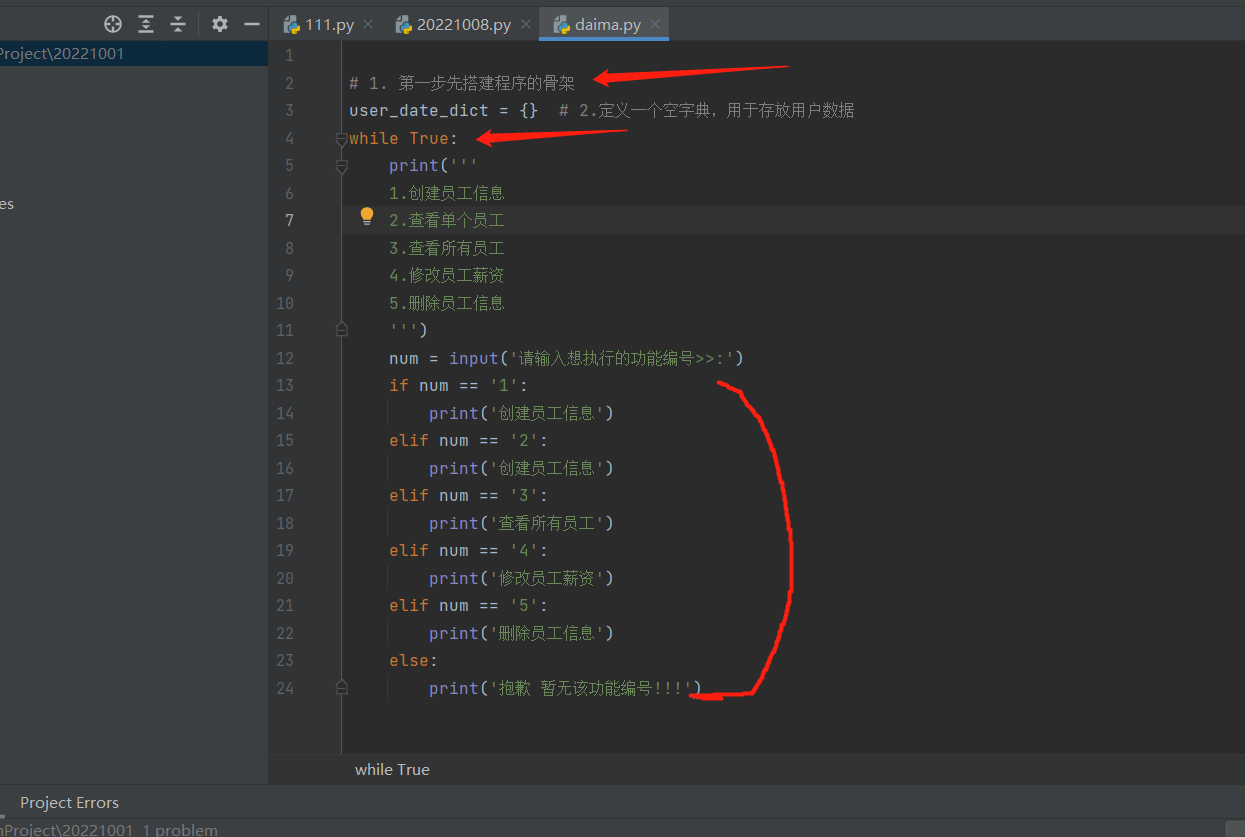Select the Project\20221001 row in project tree

[134, 54]
